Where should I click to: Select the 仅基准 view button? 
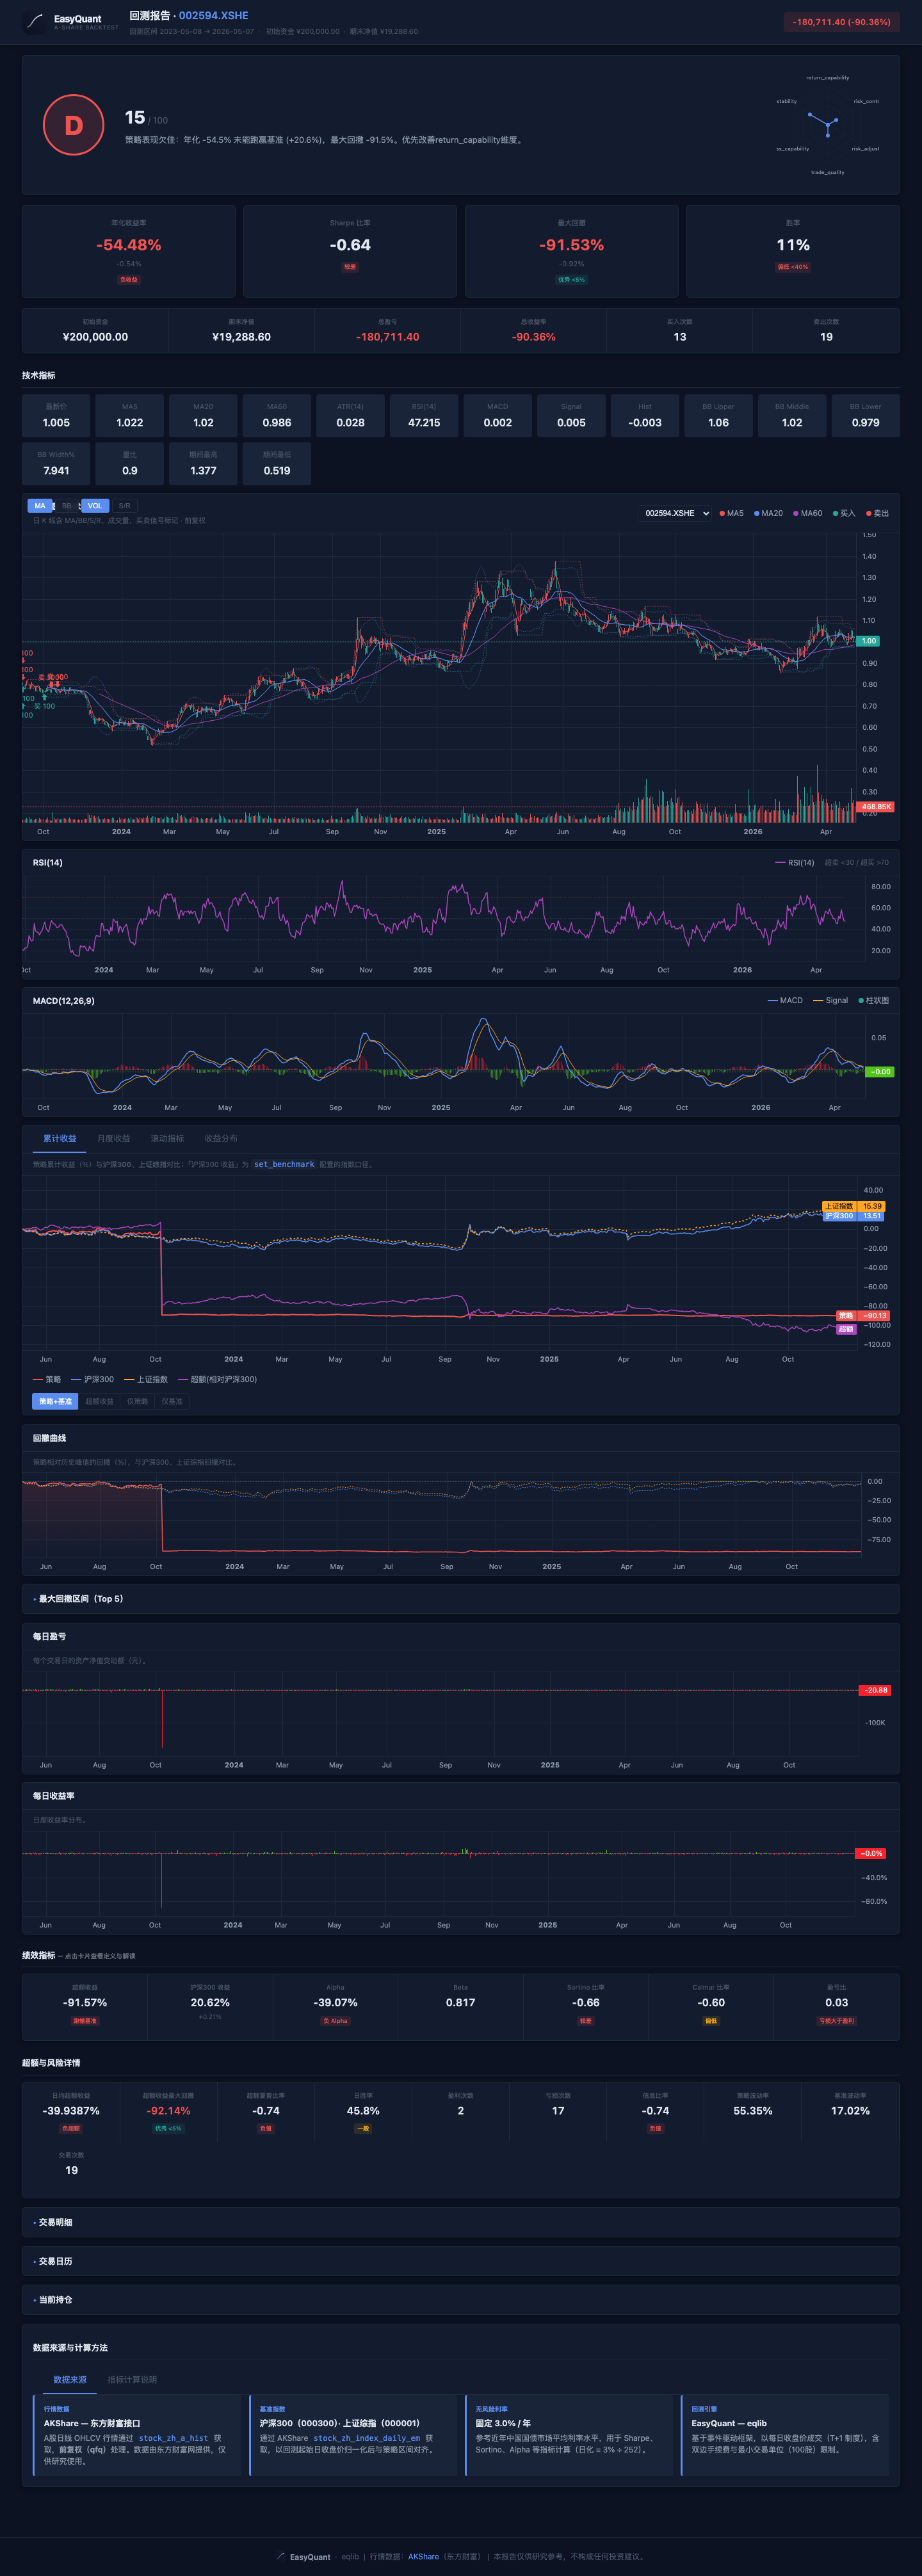172,1401
